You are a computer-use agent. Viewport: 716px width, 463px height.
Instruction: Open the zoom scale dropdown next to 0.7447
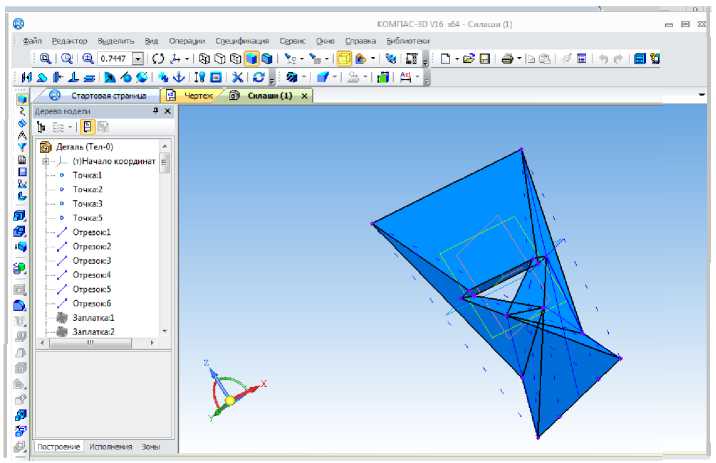(138, 59)
